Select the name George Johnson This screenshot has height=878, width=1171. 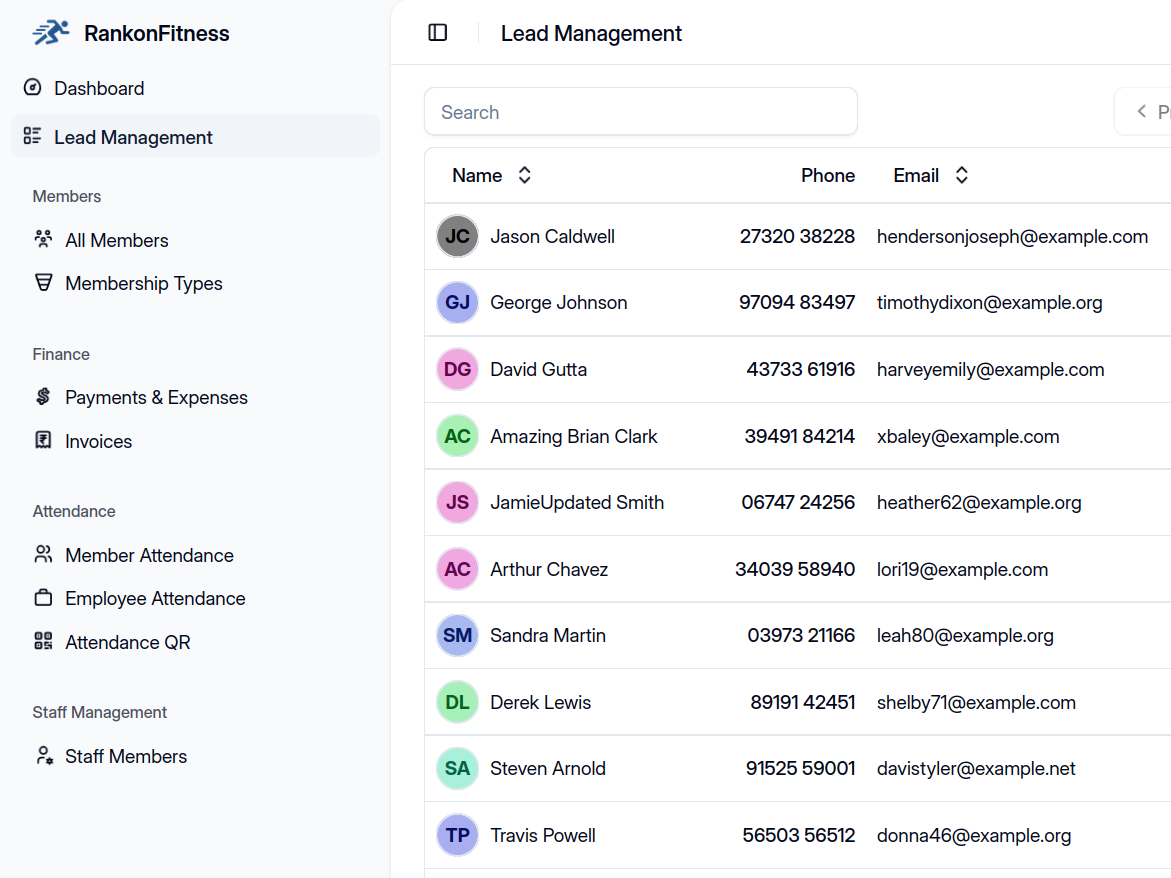[559, 302]
